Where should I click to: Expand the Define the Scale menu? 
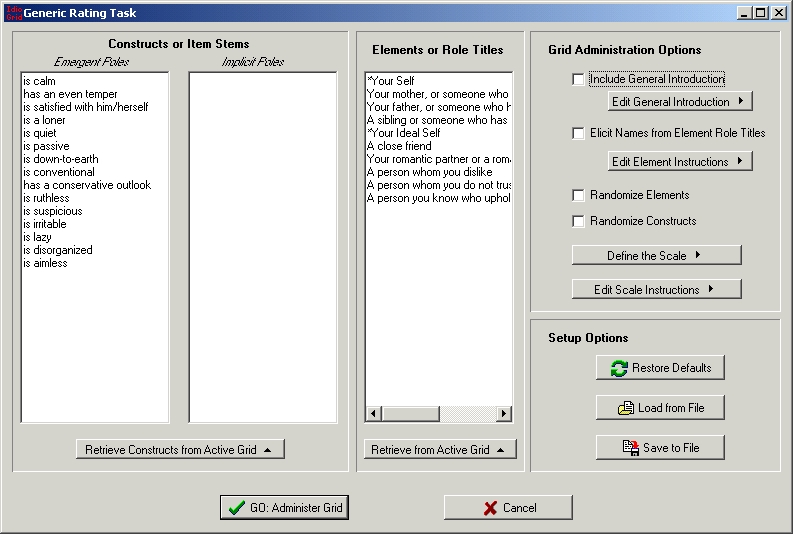(656, 256)
